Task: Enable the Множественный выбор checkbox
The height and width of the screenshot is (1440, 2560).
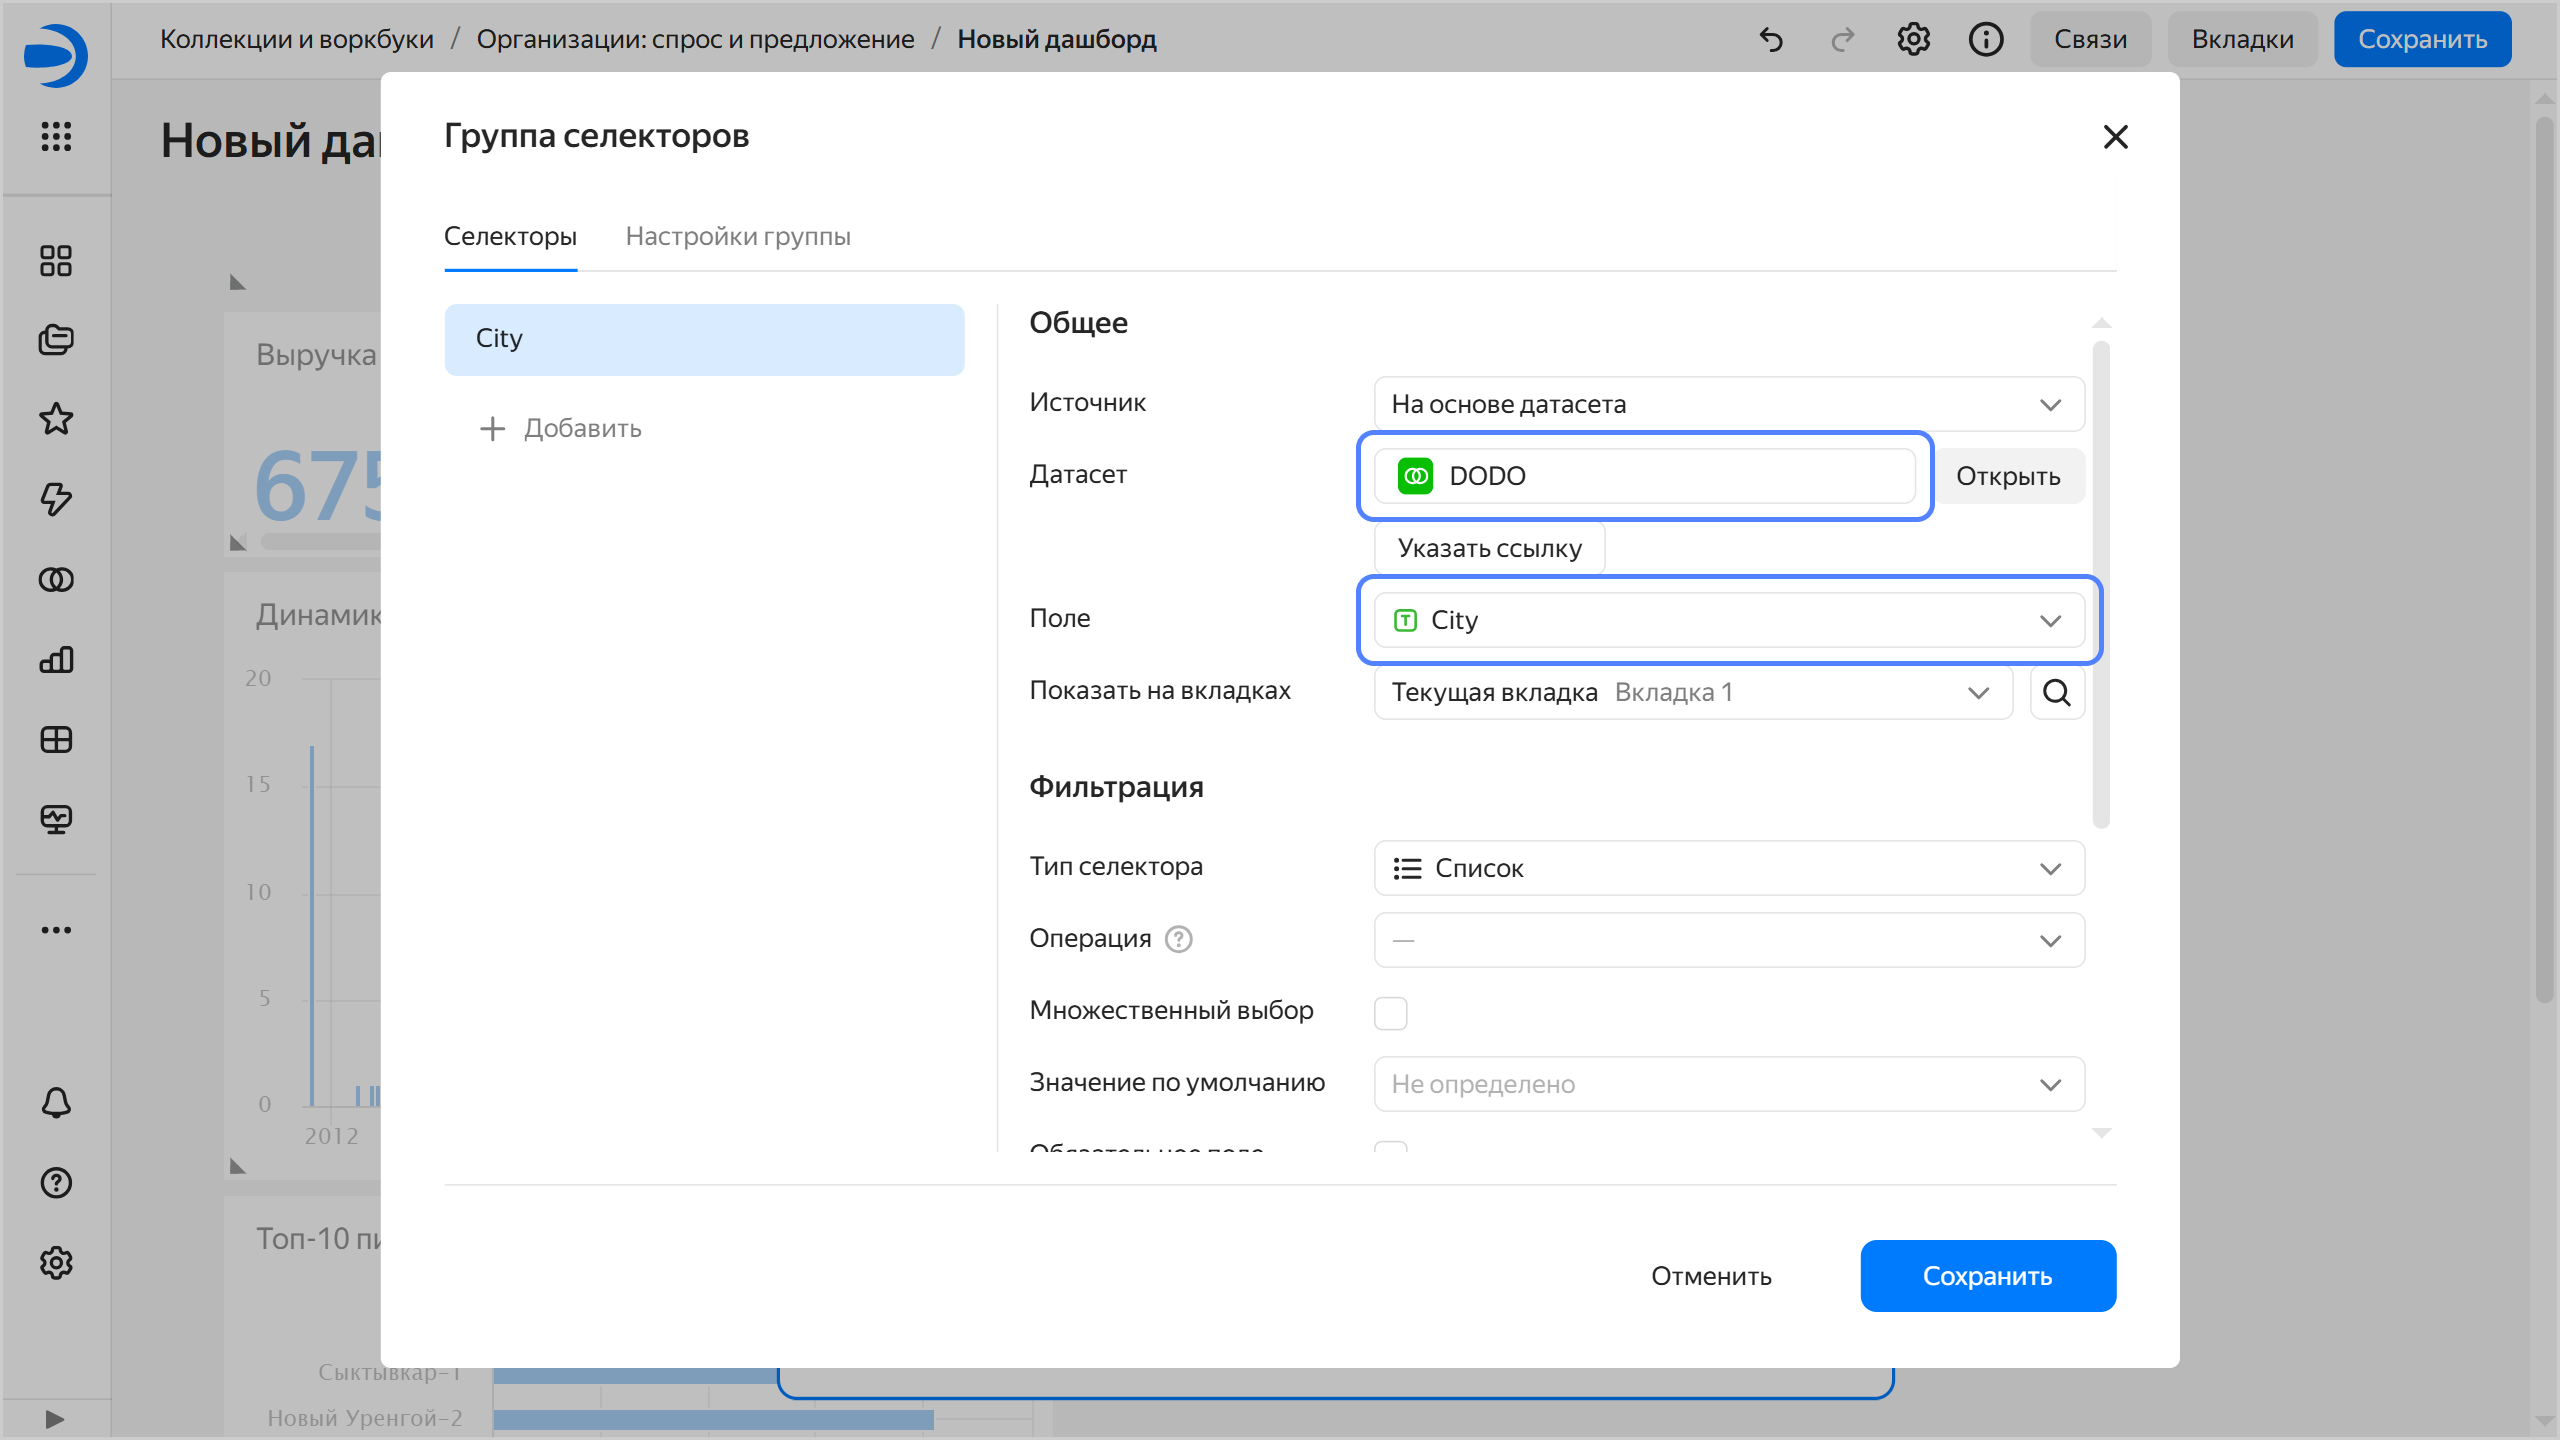Action: (x=1390, y=1012)
